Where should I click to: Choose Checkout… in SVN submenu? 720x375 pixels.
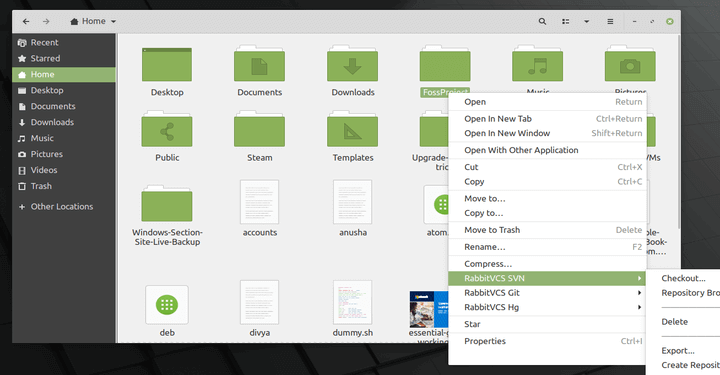[683, 278]
